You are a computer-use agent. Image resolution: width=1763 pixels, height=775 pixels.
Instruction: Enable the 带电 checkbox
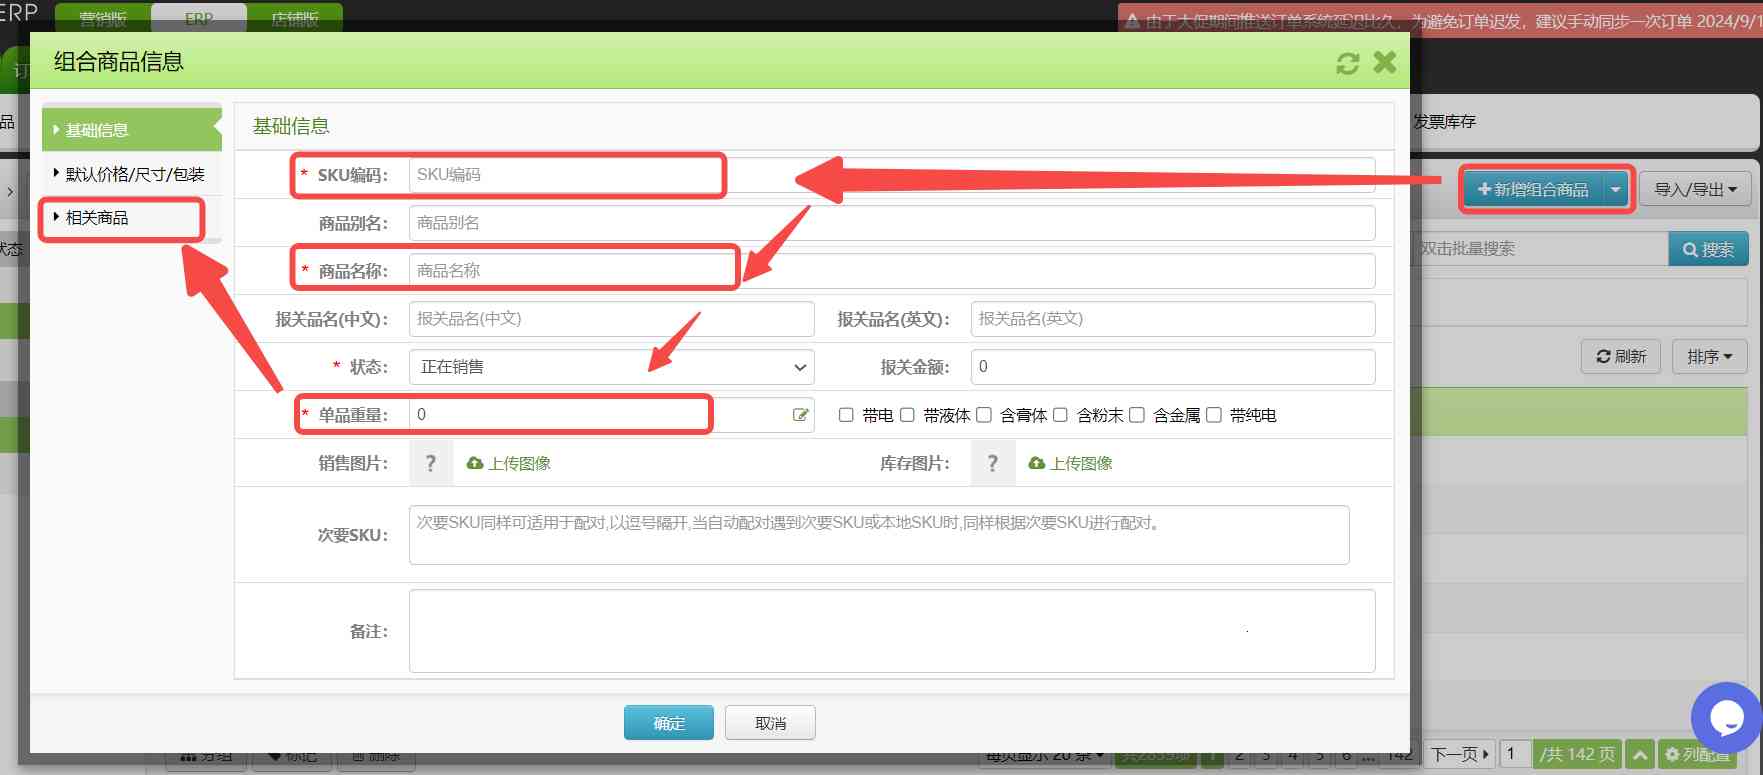846,415
